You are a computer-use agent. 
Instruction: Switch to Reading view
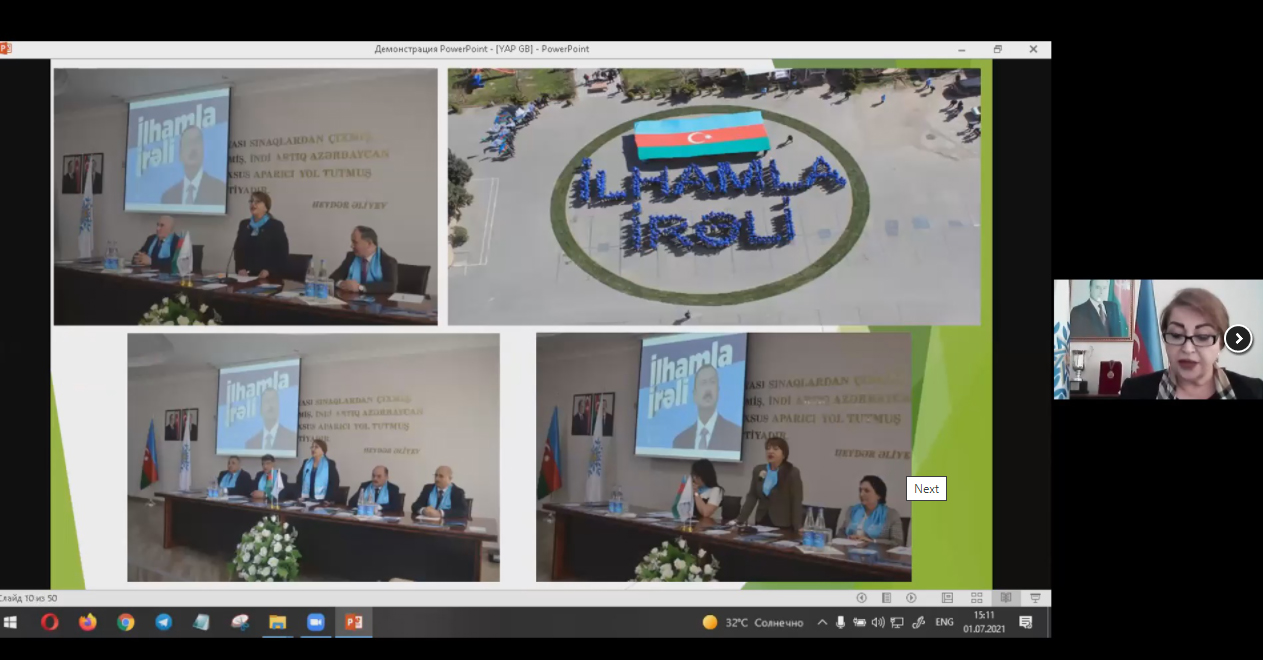pyautogui.click(x=1006, y=598)
